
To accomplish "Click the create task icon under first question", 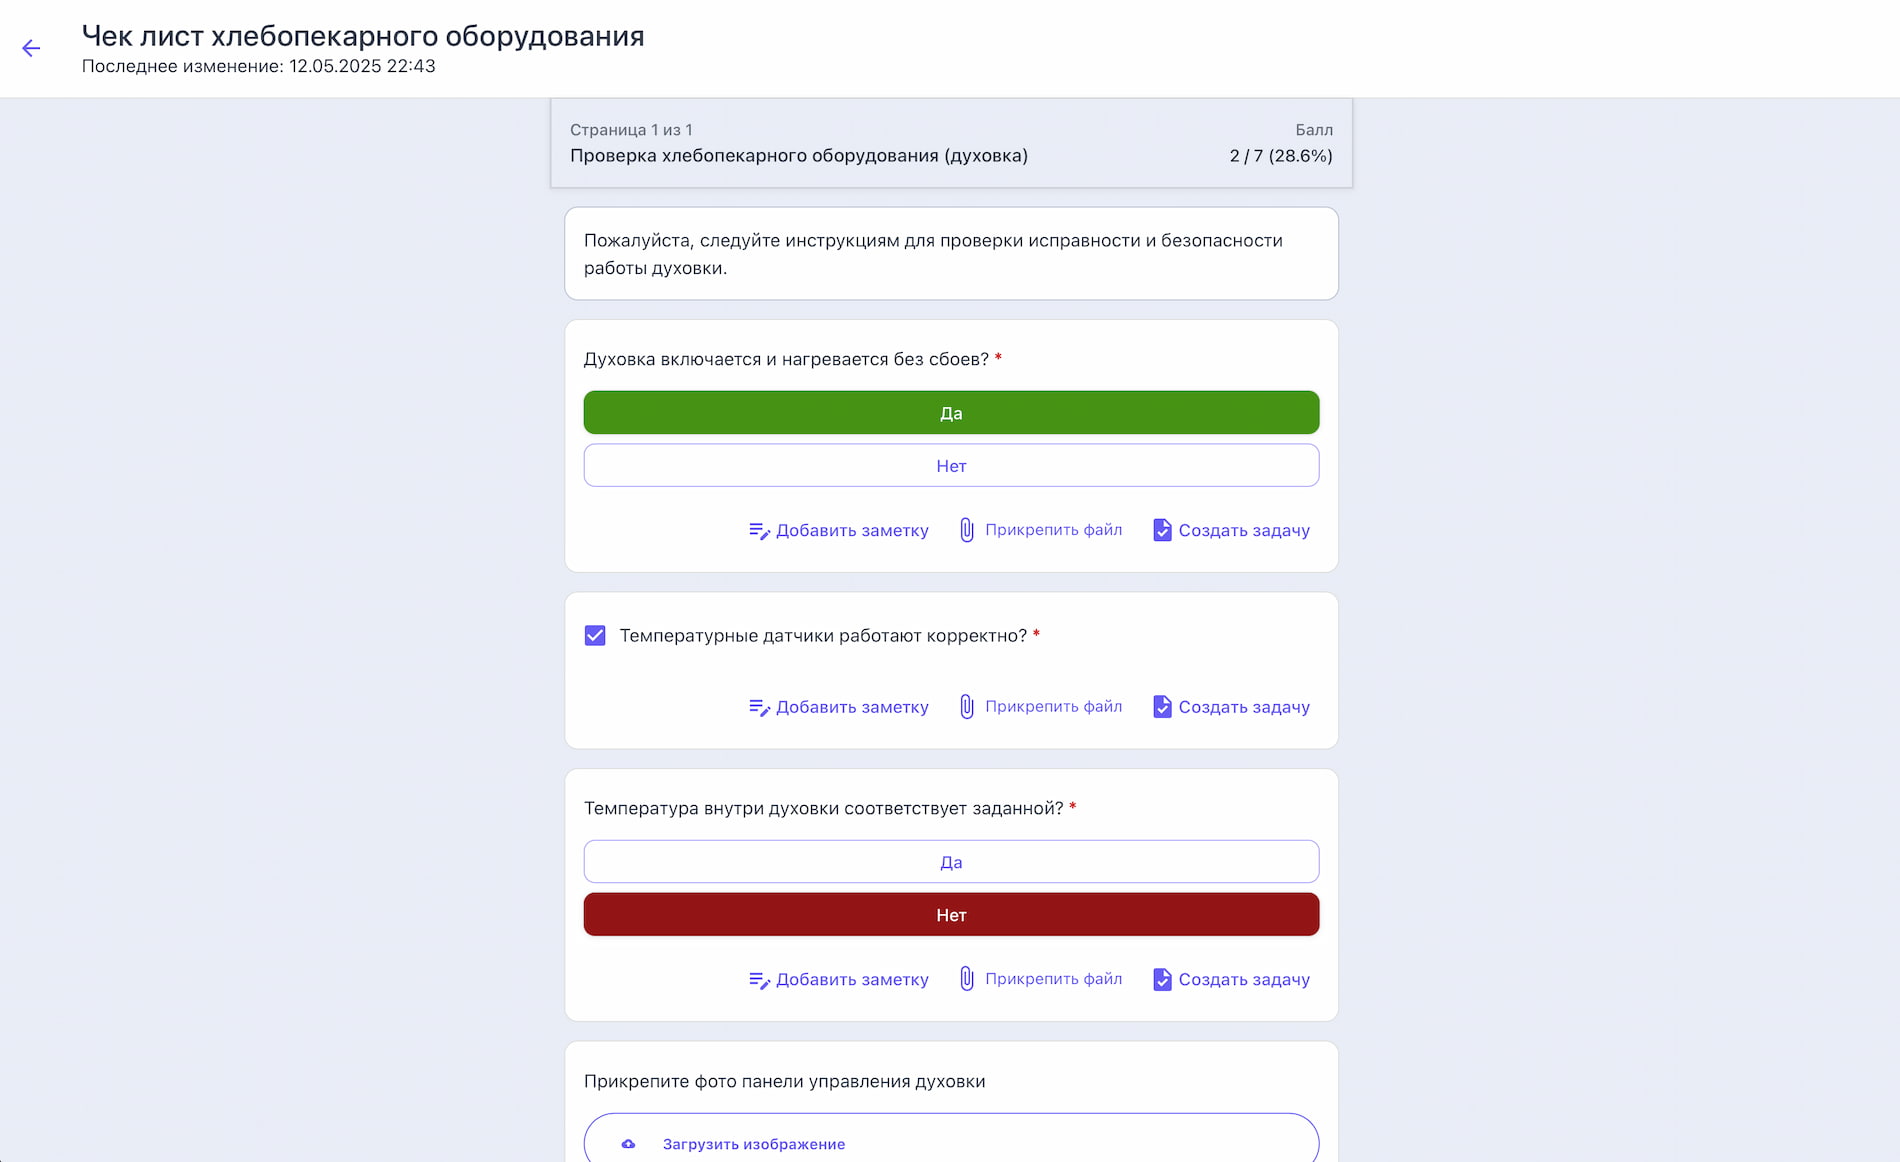I will [1162, 529].
